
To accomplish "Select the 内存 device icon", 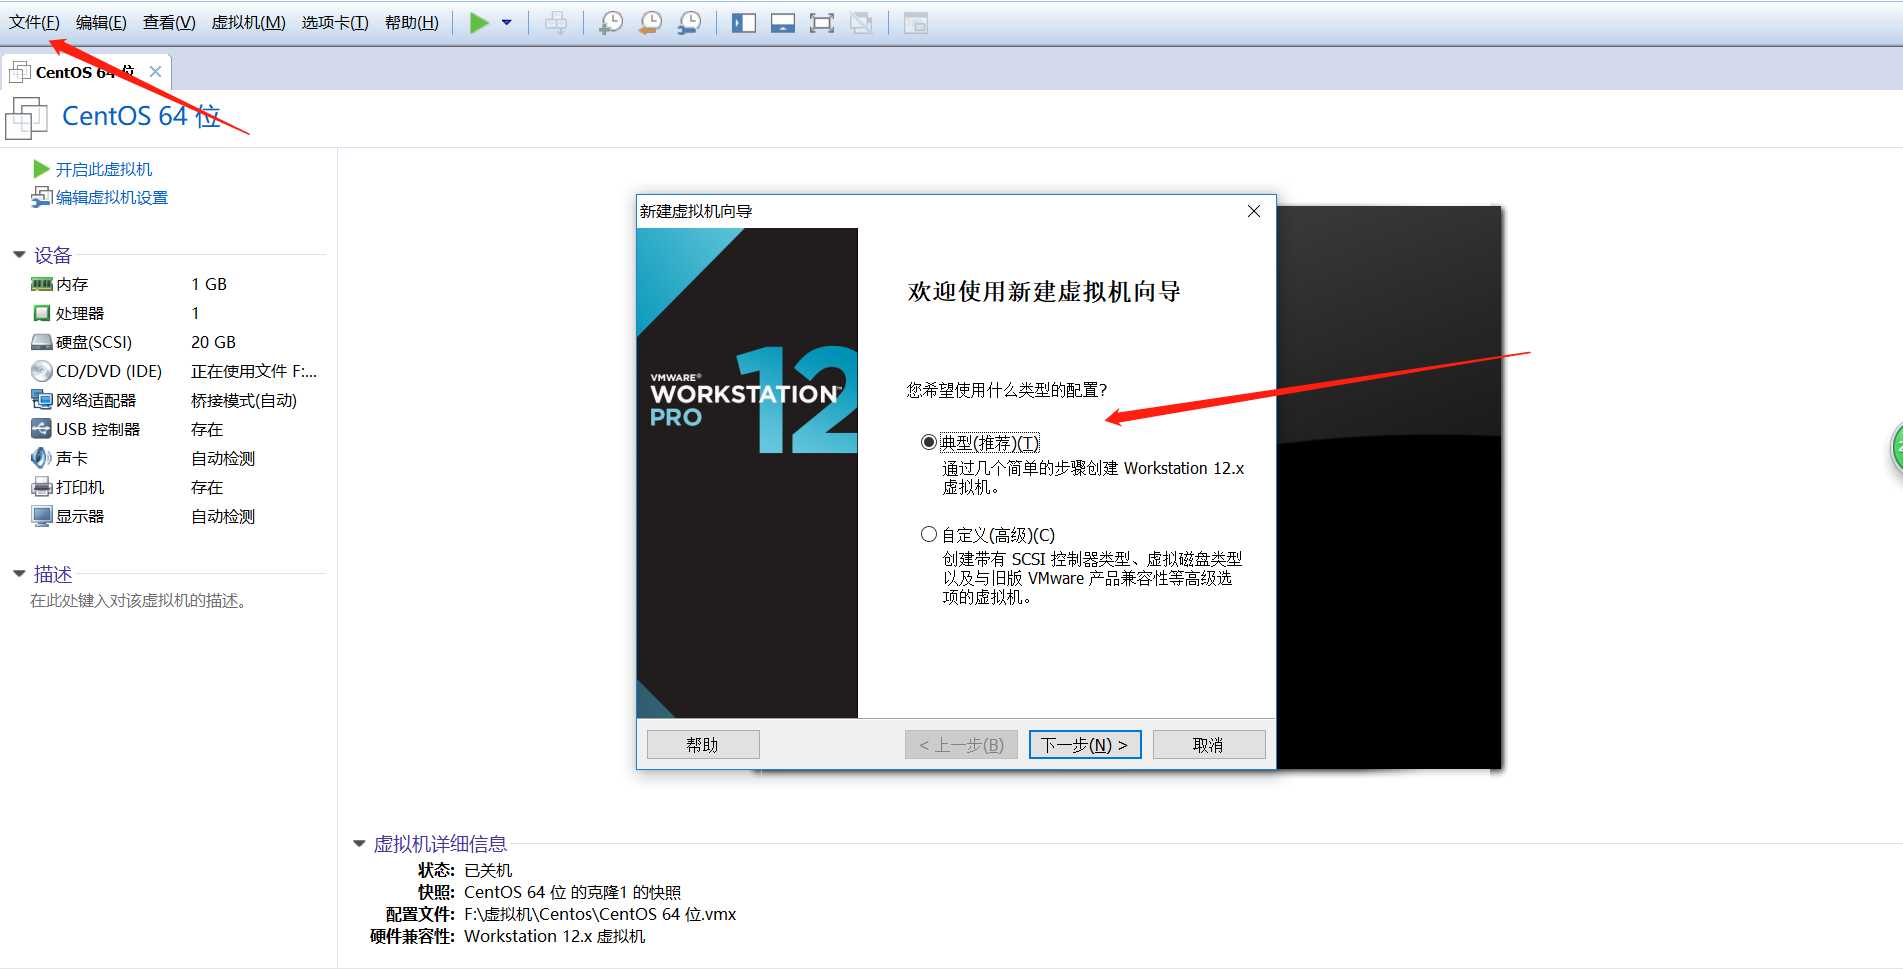I will [41, 284].
